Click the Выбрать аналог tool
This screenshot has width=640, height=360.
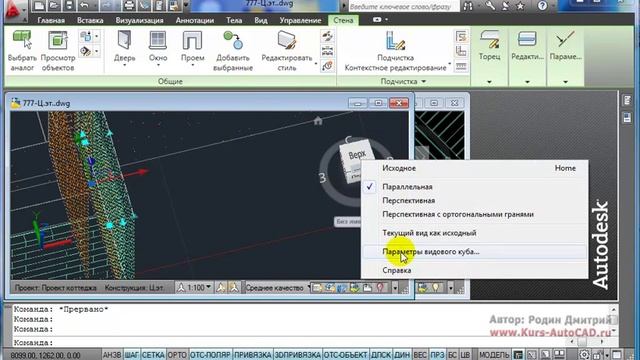tap(22, 51)
